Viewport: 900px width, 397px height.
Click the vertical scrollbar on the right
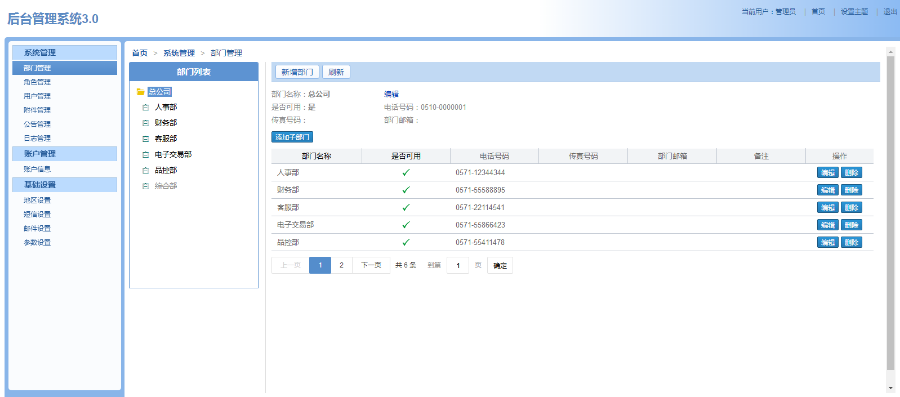(890, 212)
